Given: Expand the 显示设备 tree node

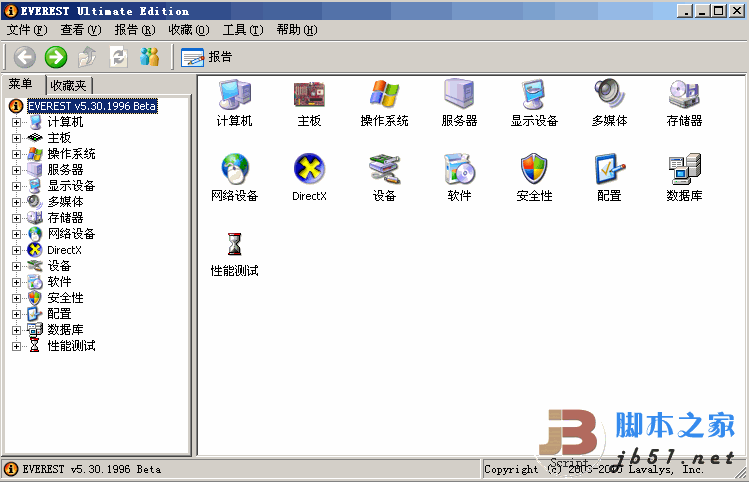Looking at the screenshot, I should (16, 186).
